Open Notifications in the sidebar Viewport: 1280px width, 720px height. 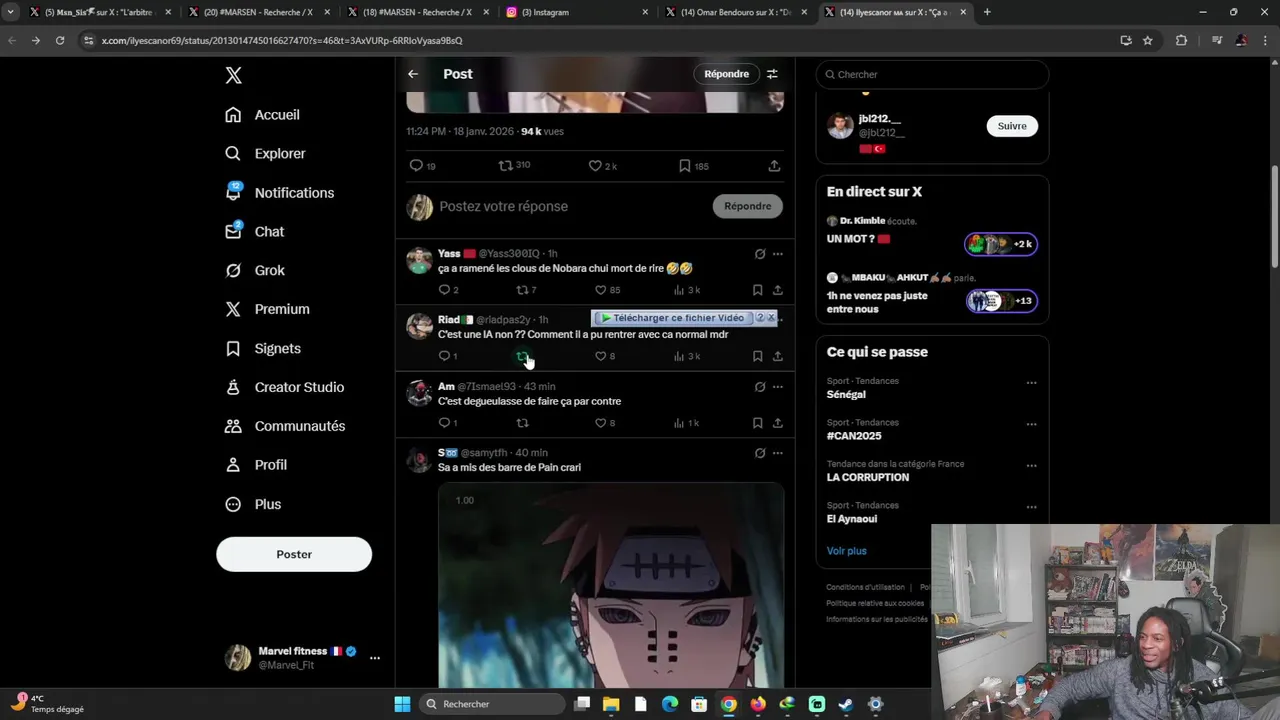click(x=279, y=193)
